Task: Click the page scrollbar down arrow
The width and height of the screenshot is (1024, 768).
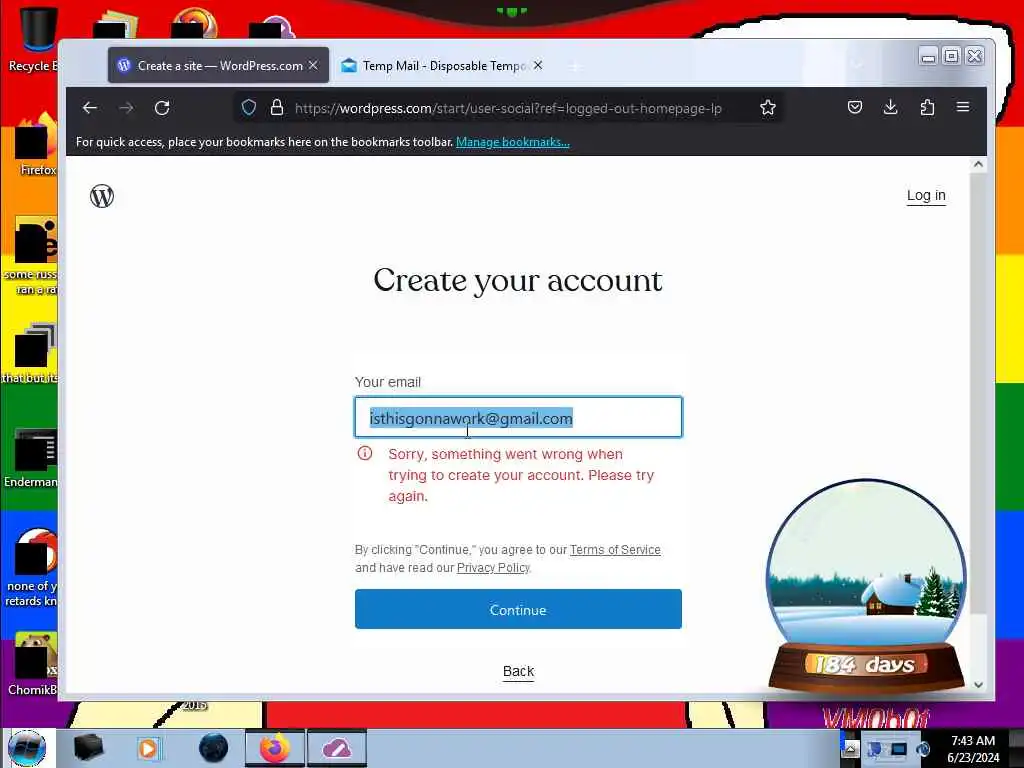Action: coord(978,685)
